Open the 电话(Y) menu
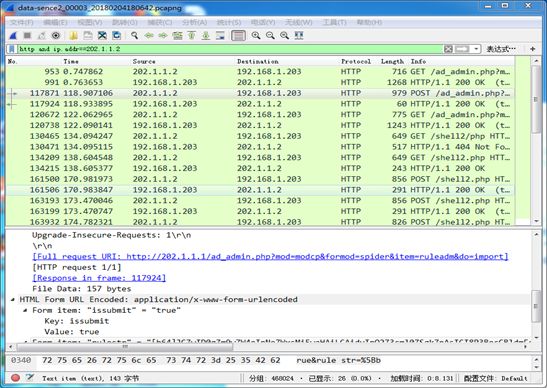 coord(263,22)
